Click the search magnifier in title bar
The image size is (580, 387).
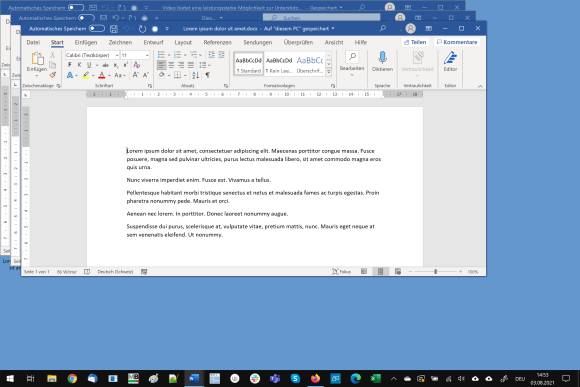click(383, 28)
